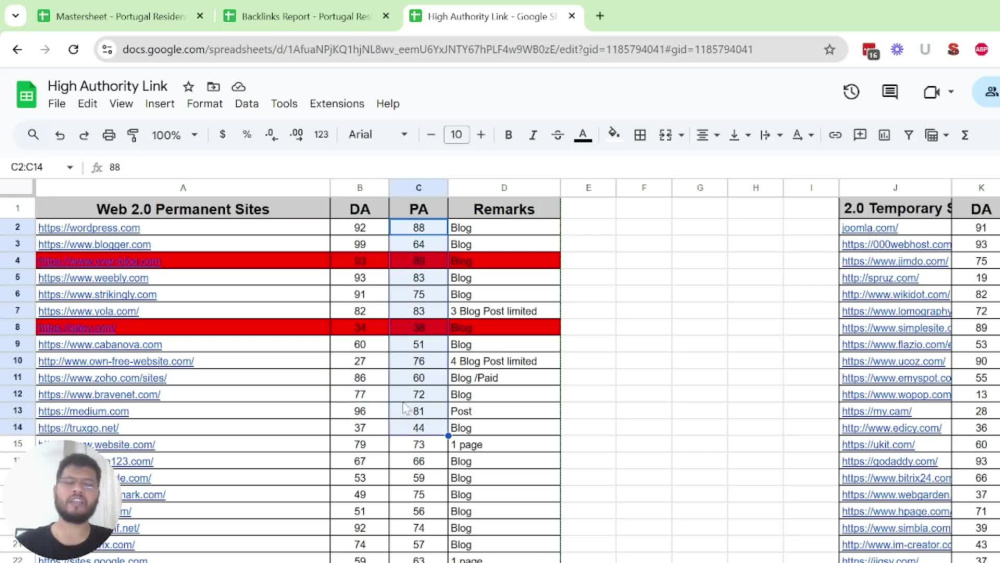Screen dimensions: 1000x563
Task: Open text rotation dropdown
Action: (802, 135)
